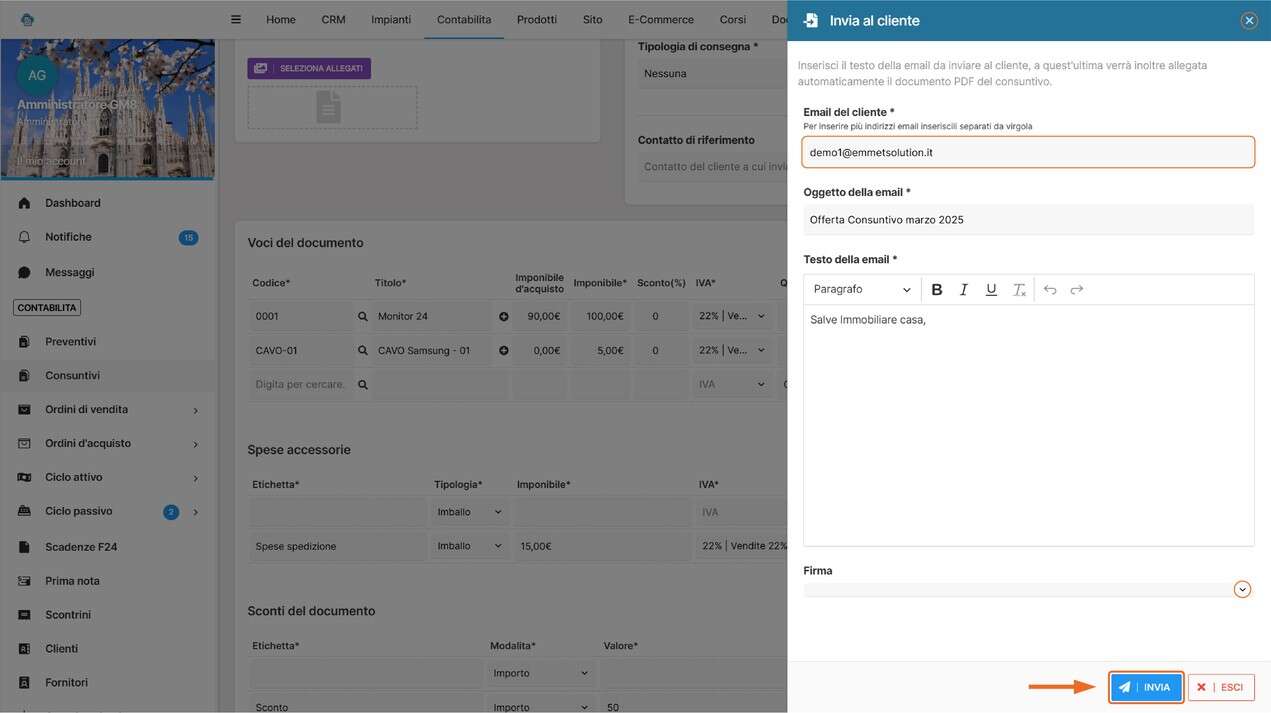Undo last change in email editor
This screenshot has width=1271, height=713.
point(1050,290)
